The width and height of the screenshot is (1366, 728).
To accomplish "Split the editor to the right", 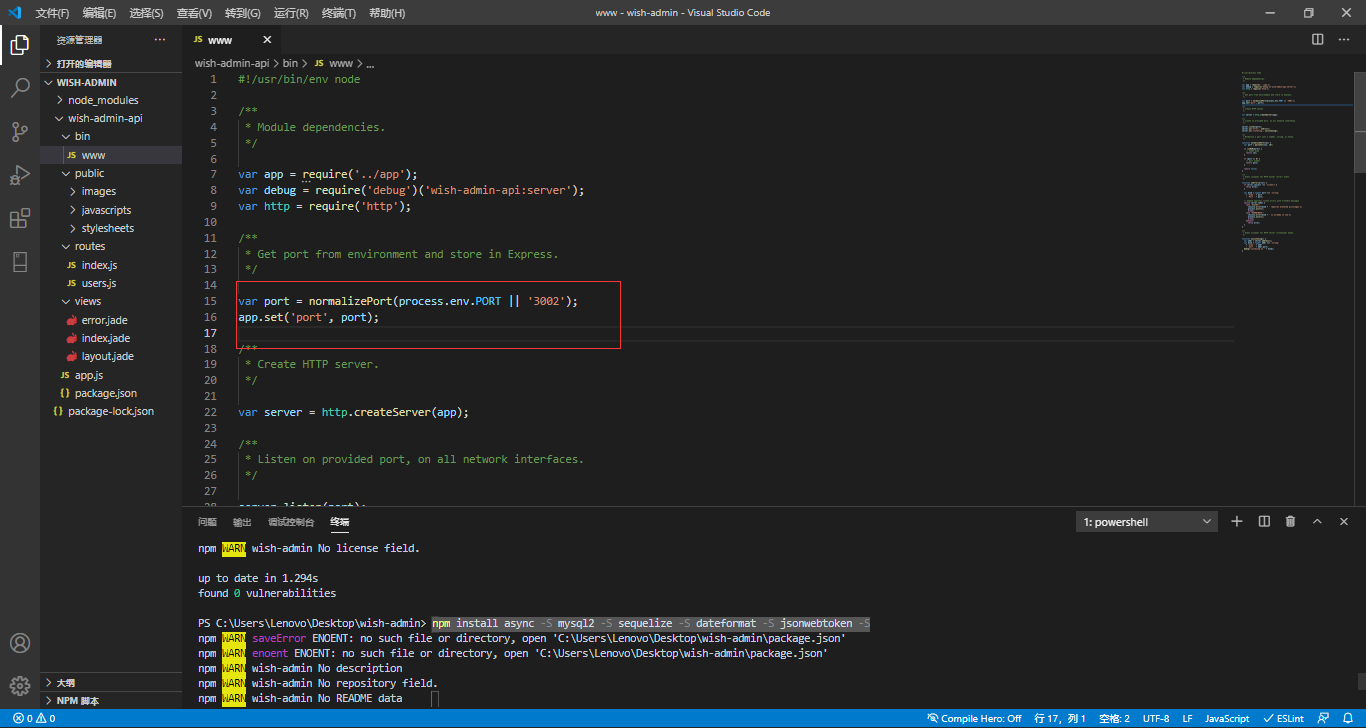I will [1318, 39].
